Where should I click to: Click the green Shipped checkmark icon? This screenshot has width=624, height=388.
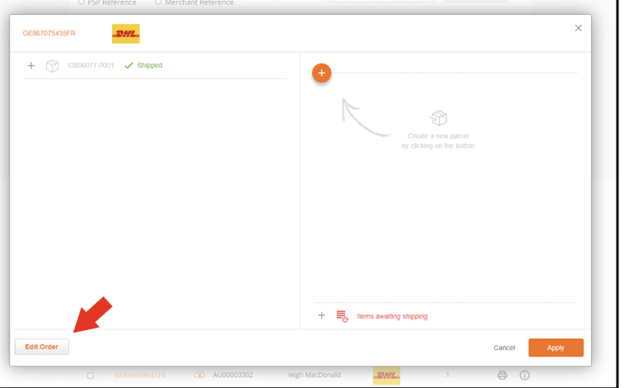click(129, 66)
